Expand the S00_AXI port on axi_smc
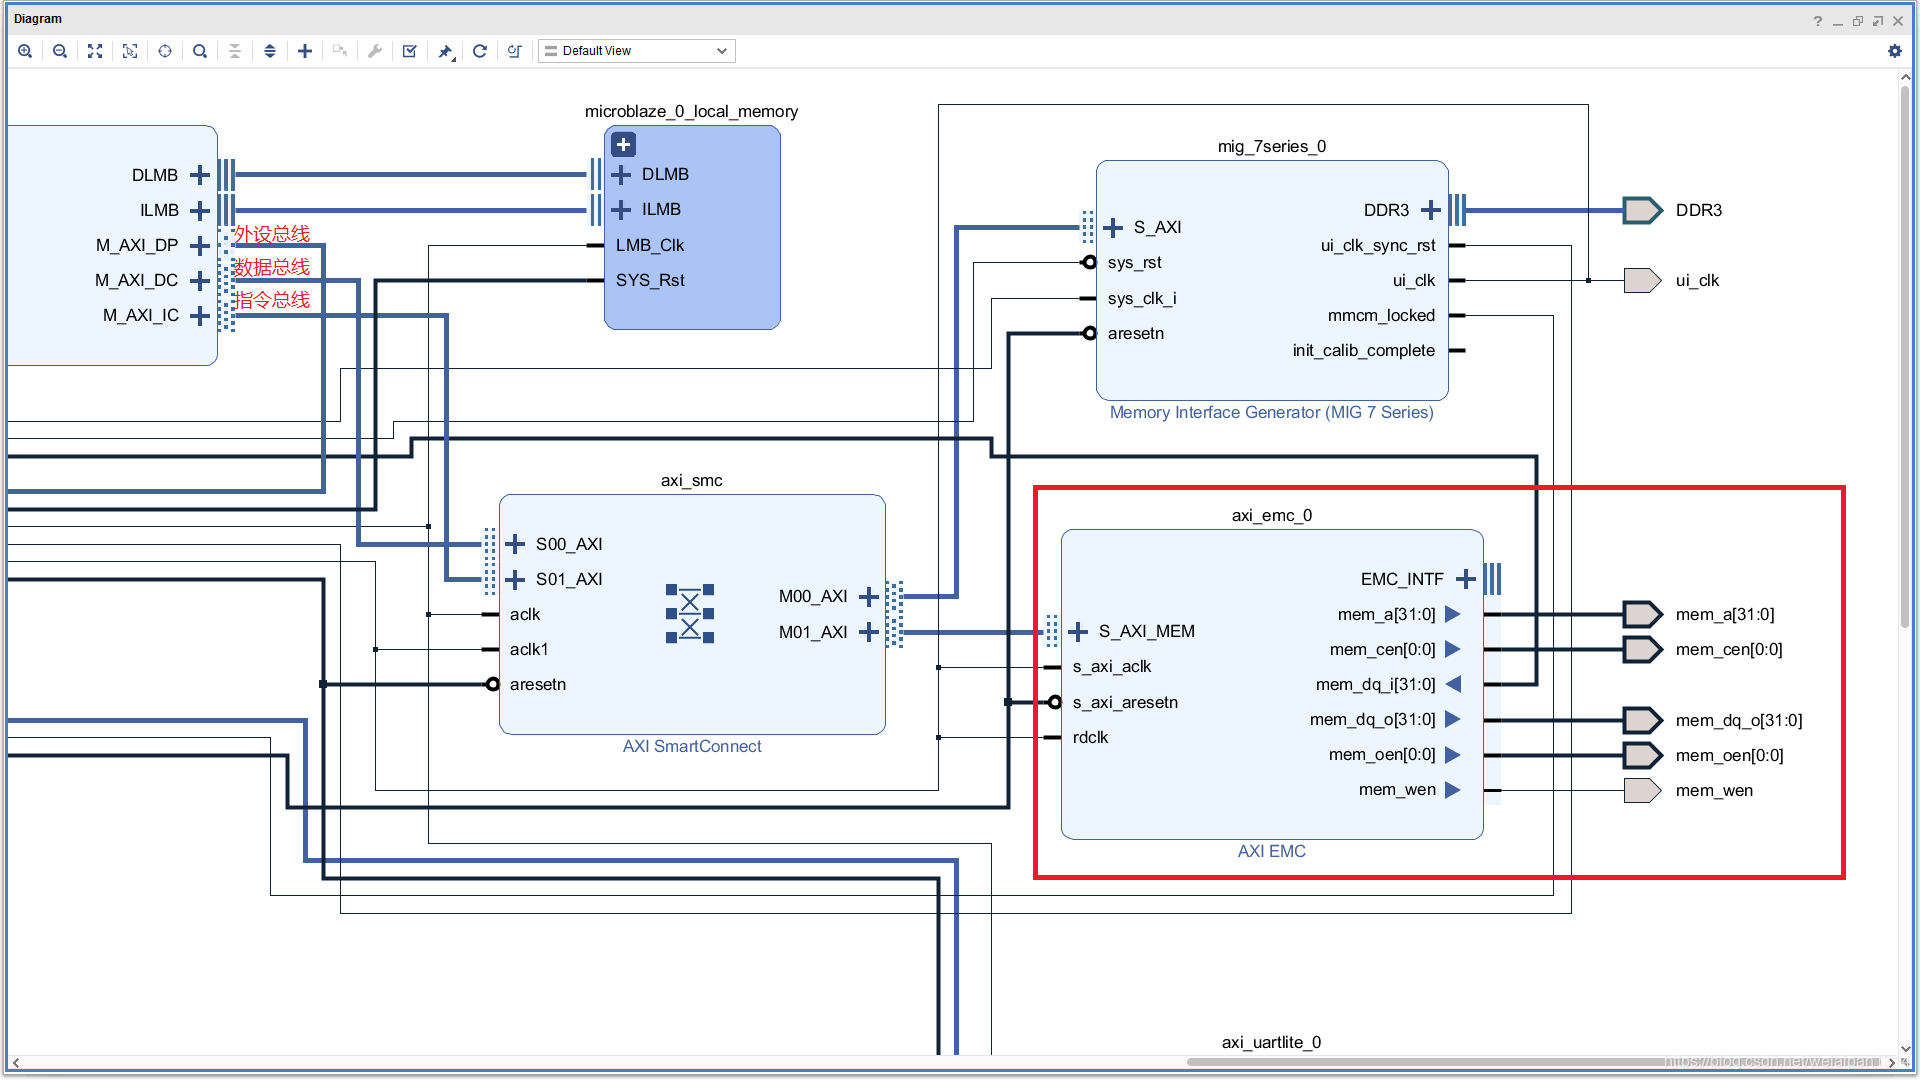Screen dimensions: 1920x1080 tap(516, 544)
